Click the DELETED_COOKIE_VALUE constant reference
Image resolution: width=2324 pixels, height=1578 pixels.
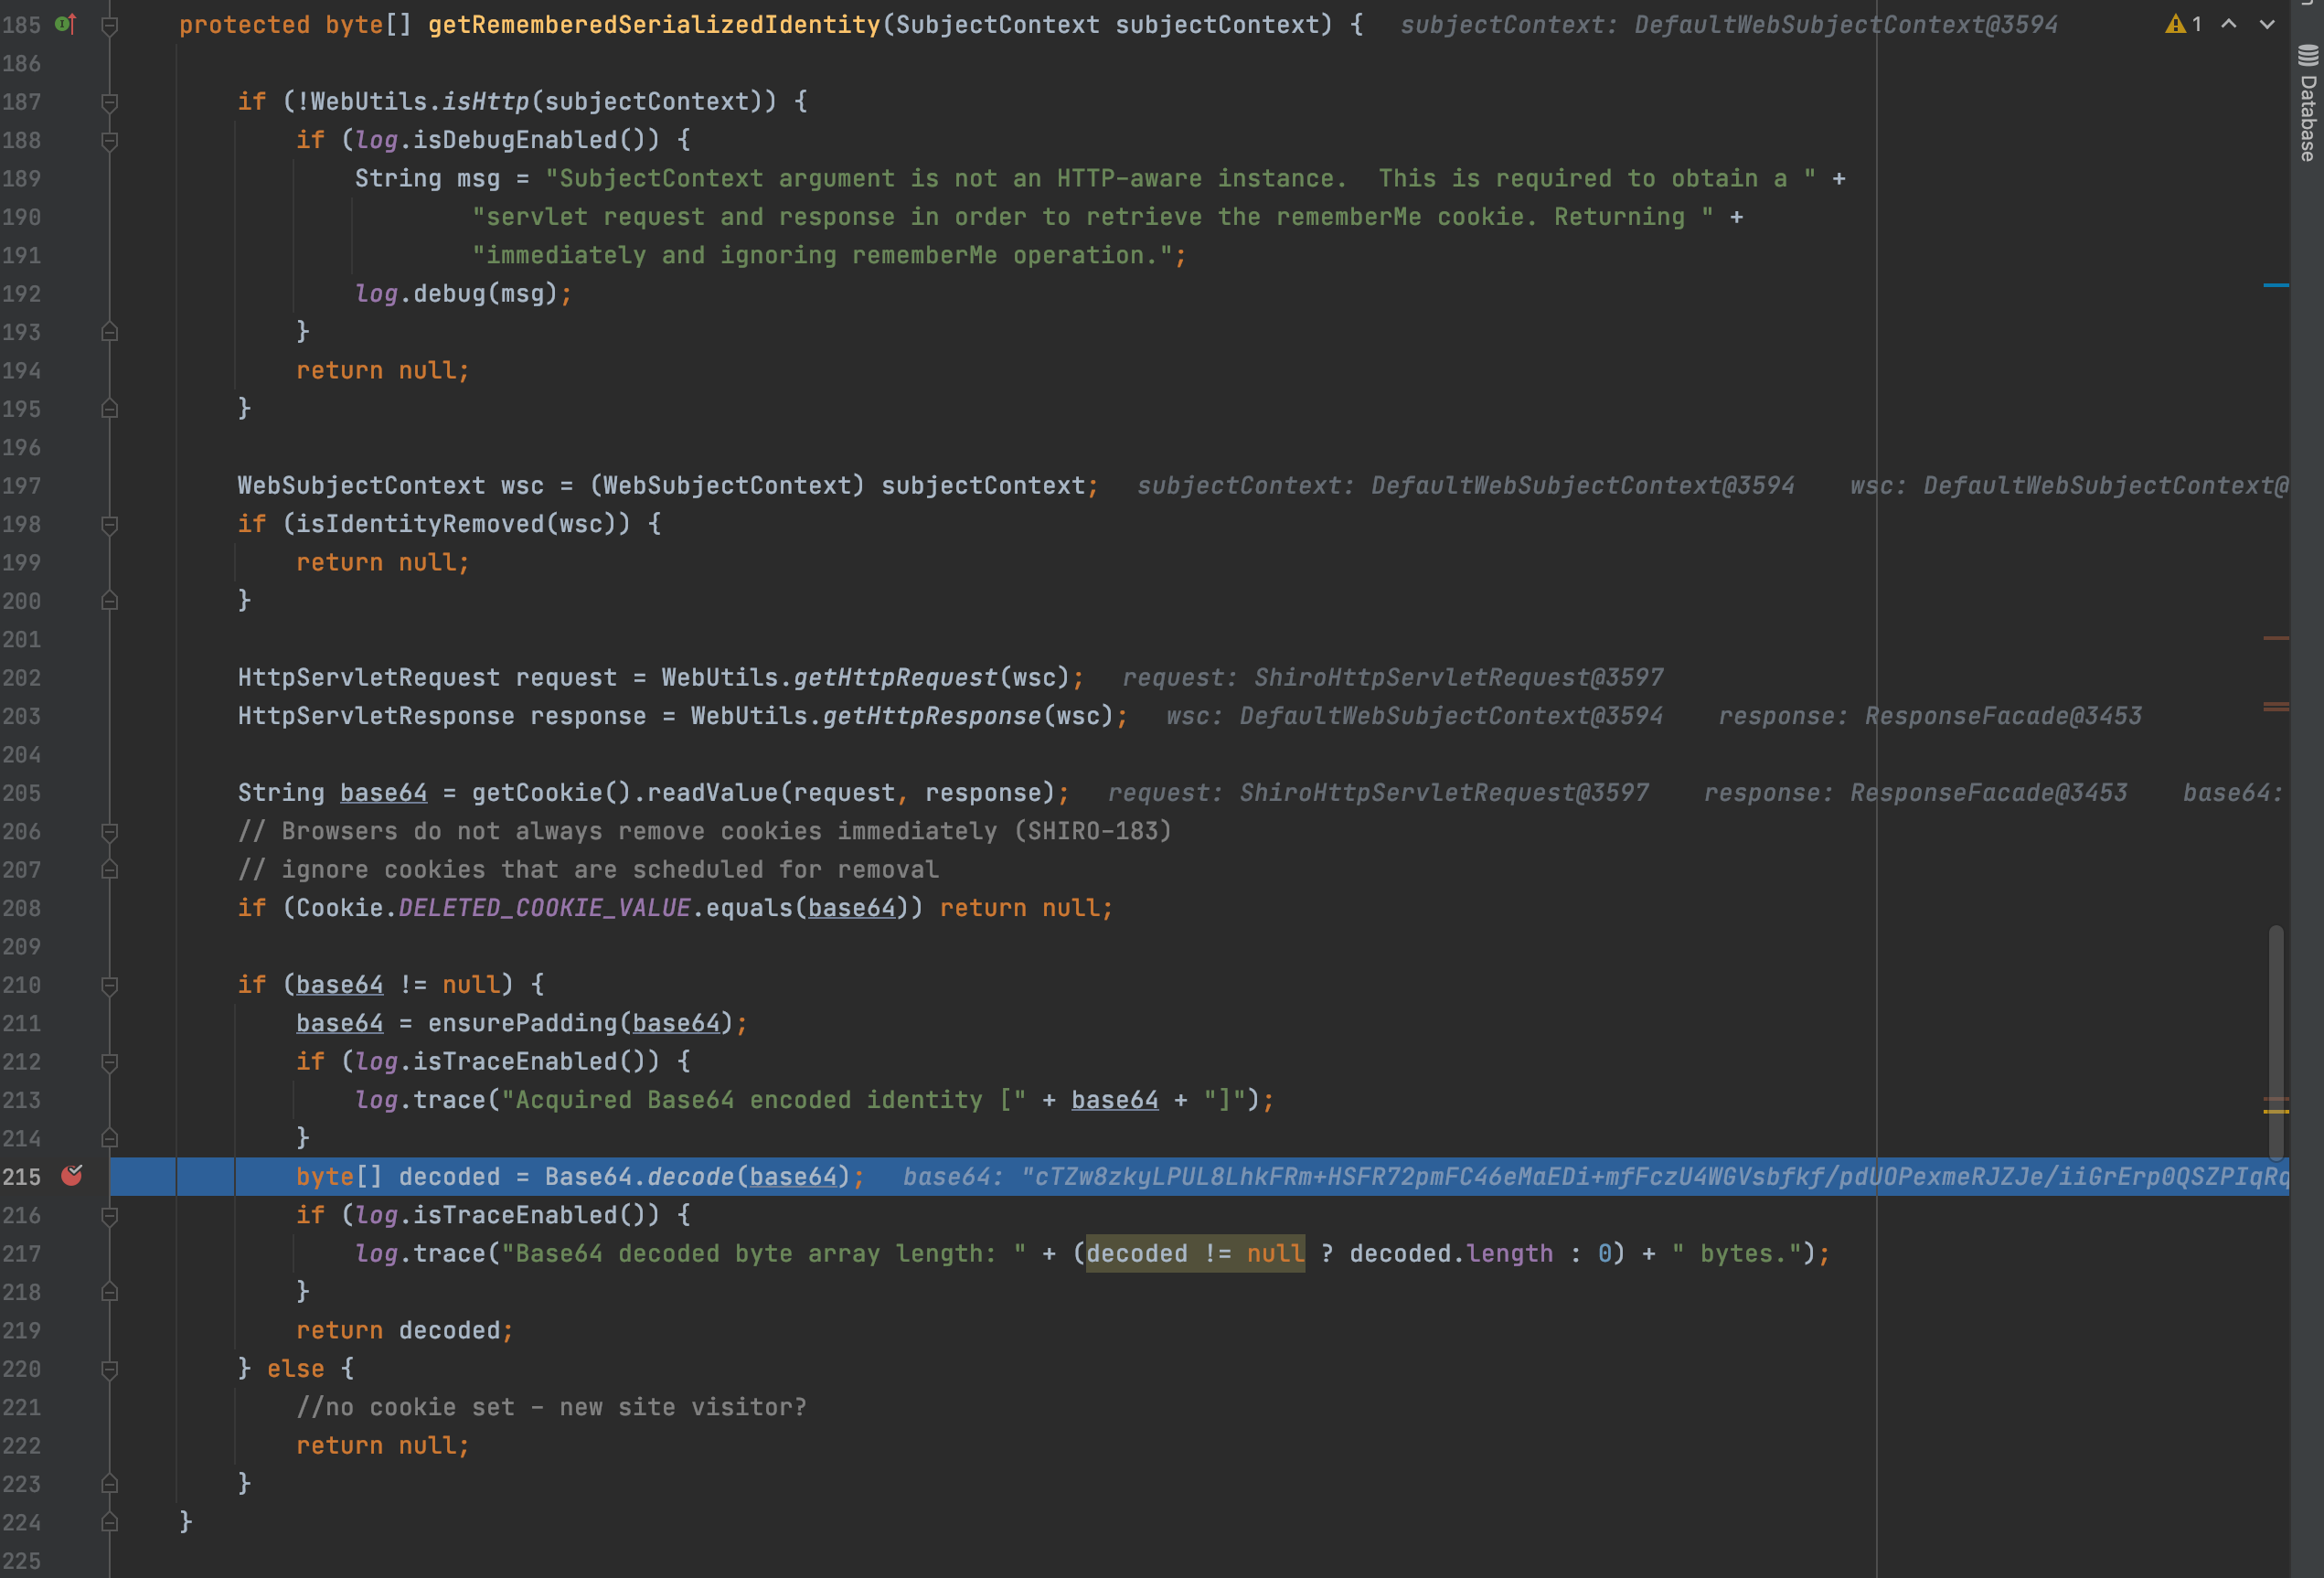click(544, 908)
